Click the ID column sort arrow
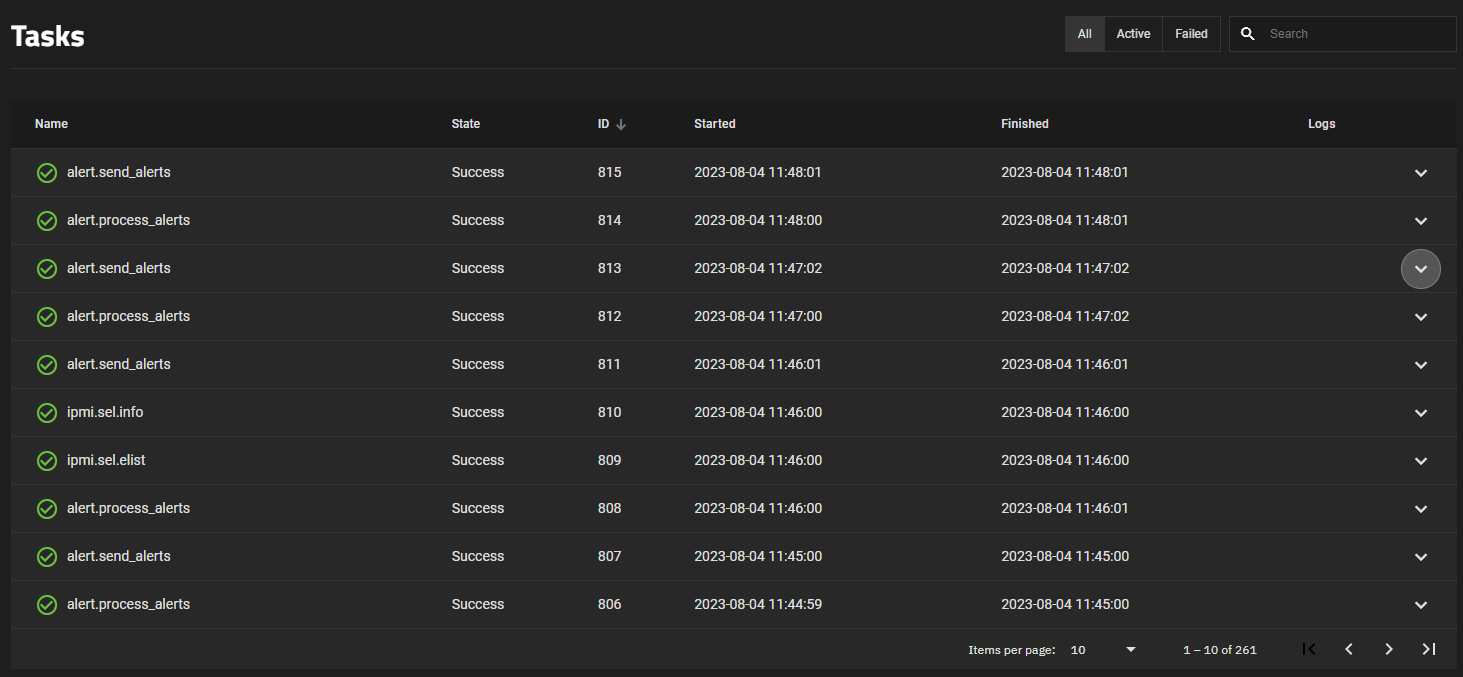Screen dimensions: 1463x677 click(x=621, y=124)
